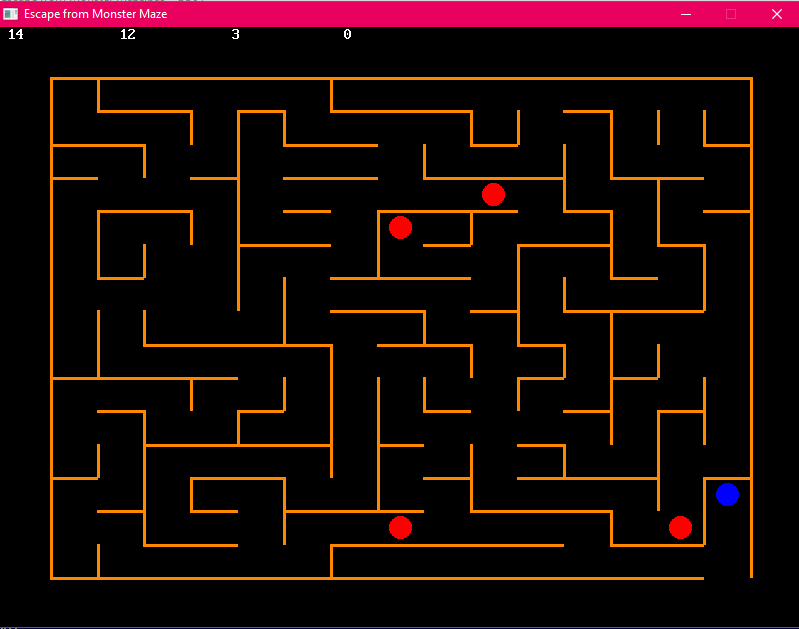Click the red monster just left of topmost monster
This screenshot has width=799, height=629.
(400, 227)
